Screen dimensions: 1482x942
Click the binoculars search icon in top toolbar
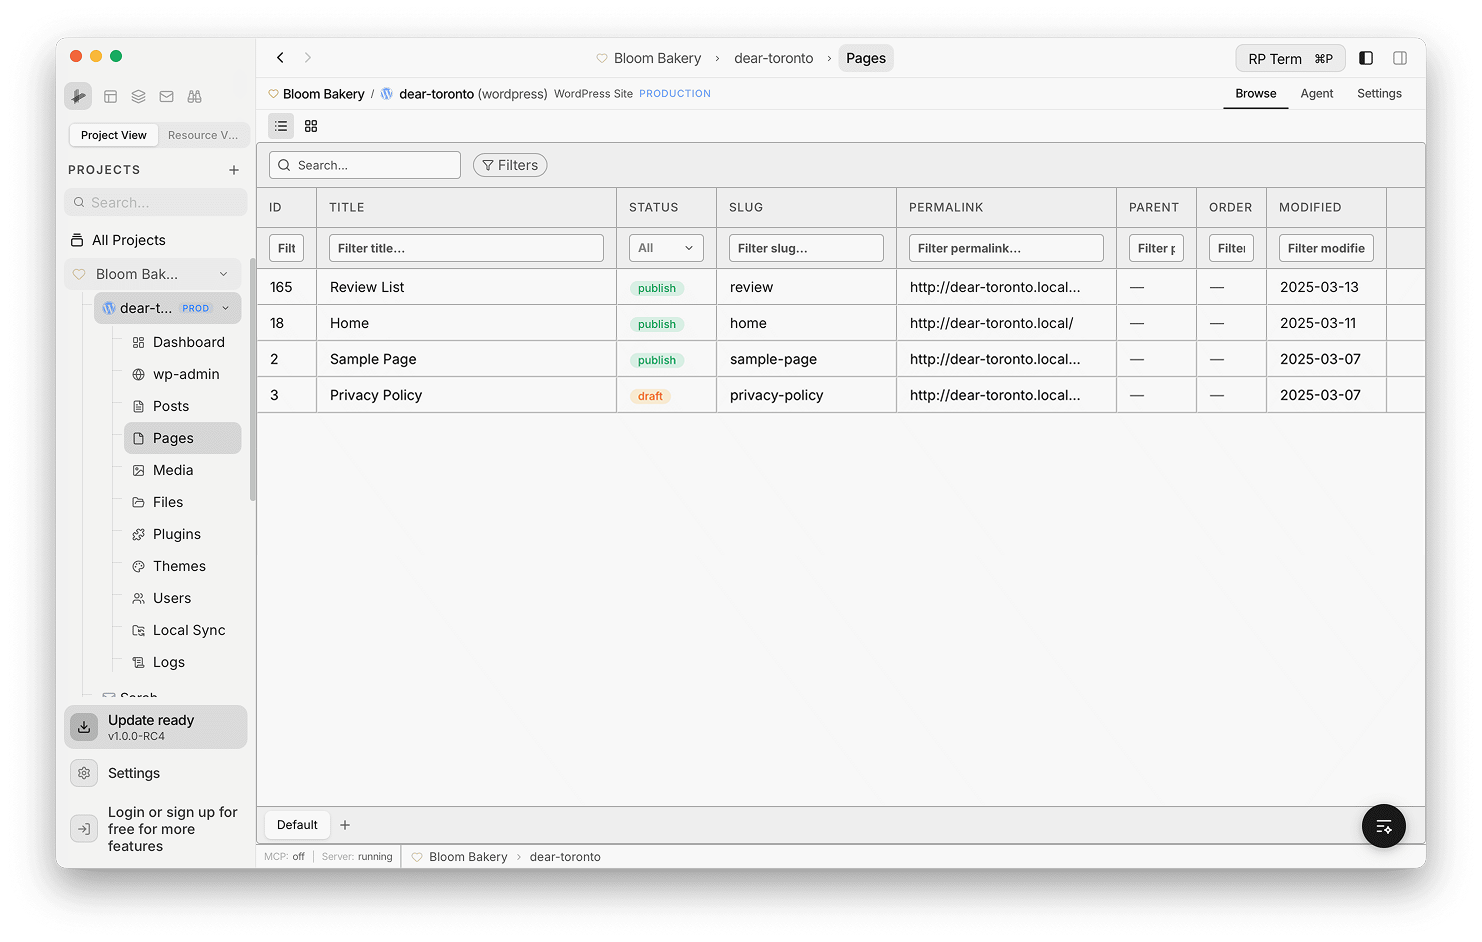coord(194,96)
